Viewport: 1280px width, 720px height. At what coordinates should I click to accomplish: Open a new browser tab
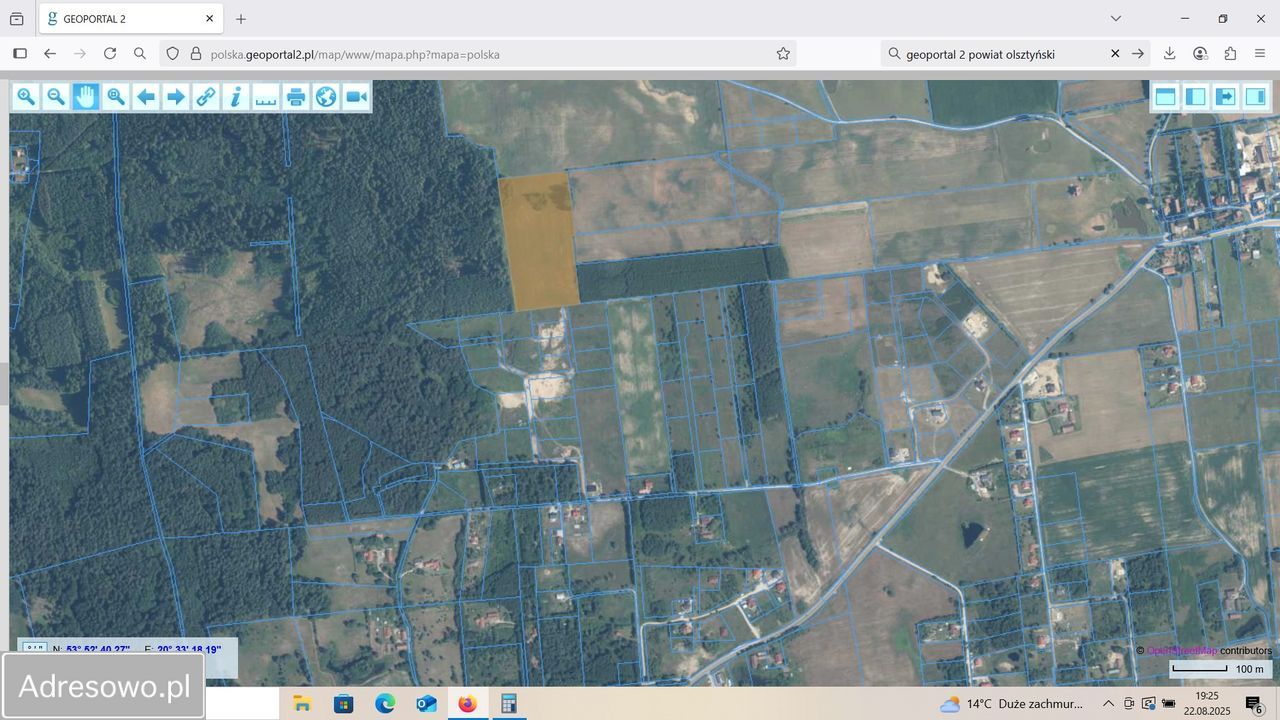pyautogui.click(x=241, y=18)
